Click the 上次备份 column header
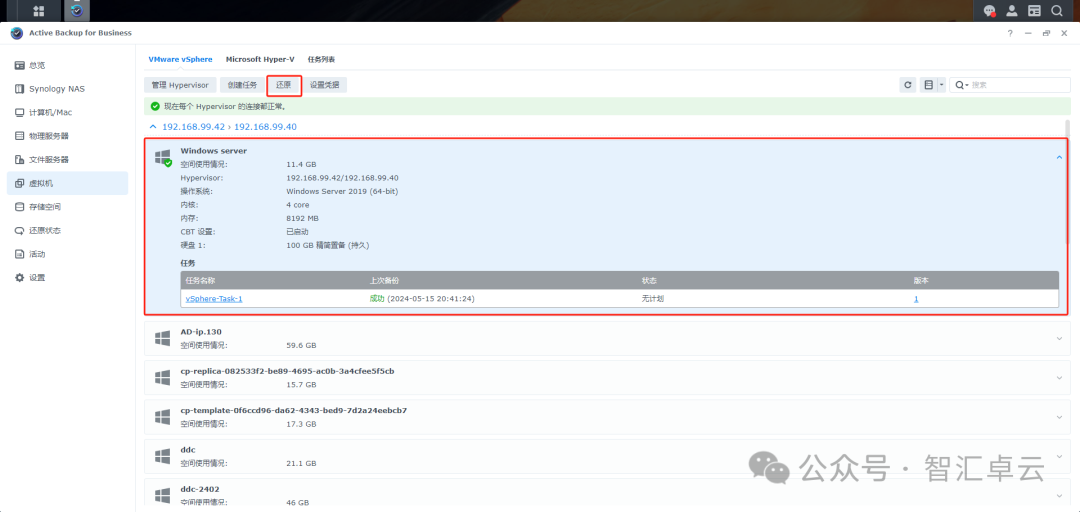 click(x=384, y=280)
